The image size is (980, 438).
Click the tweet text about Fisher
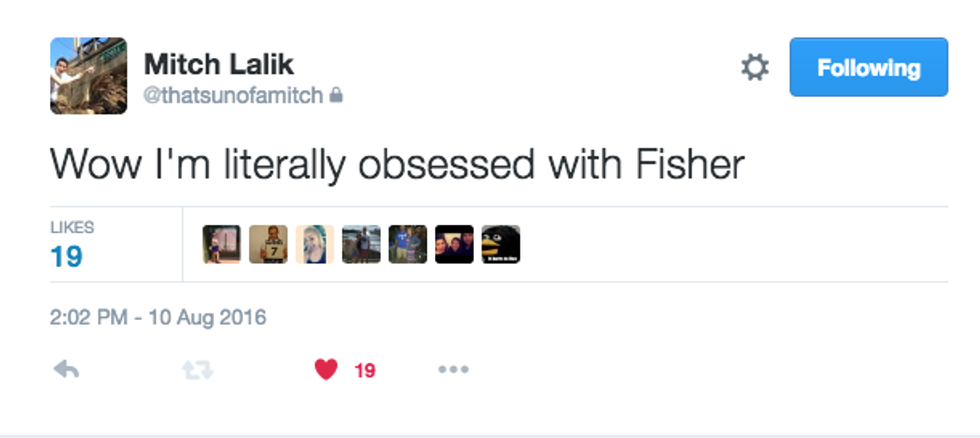coord(397,165)
